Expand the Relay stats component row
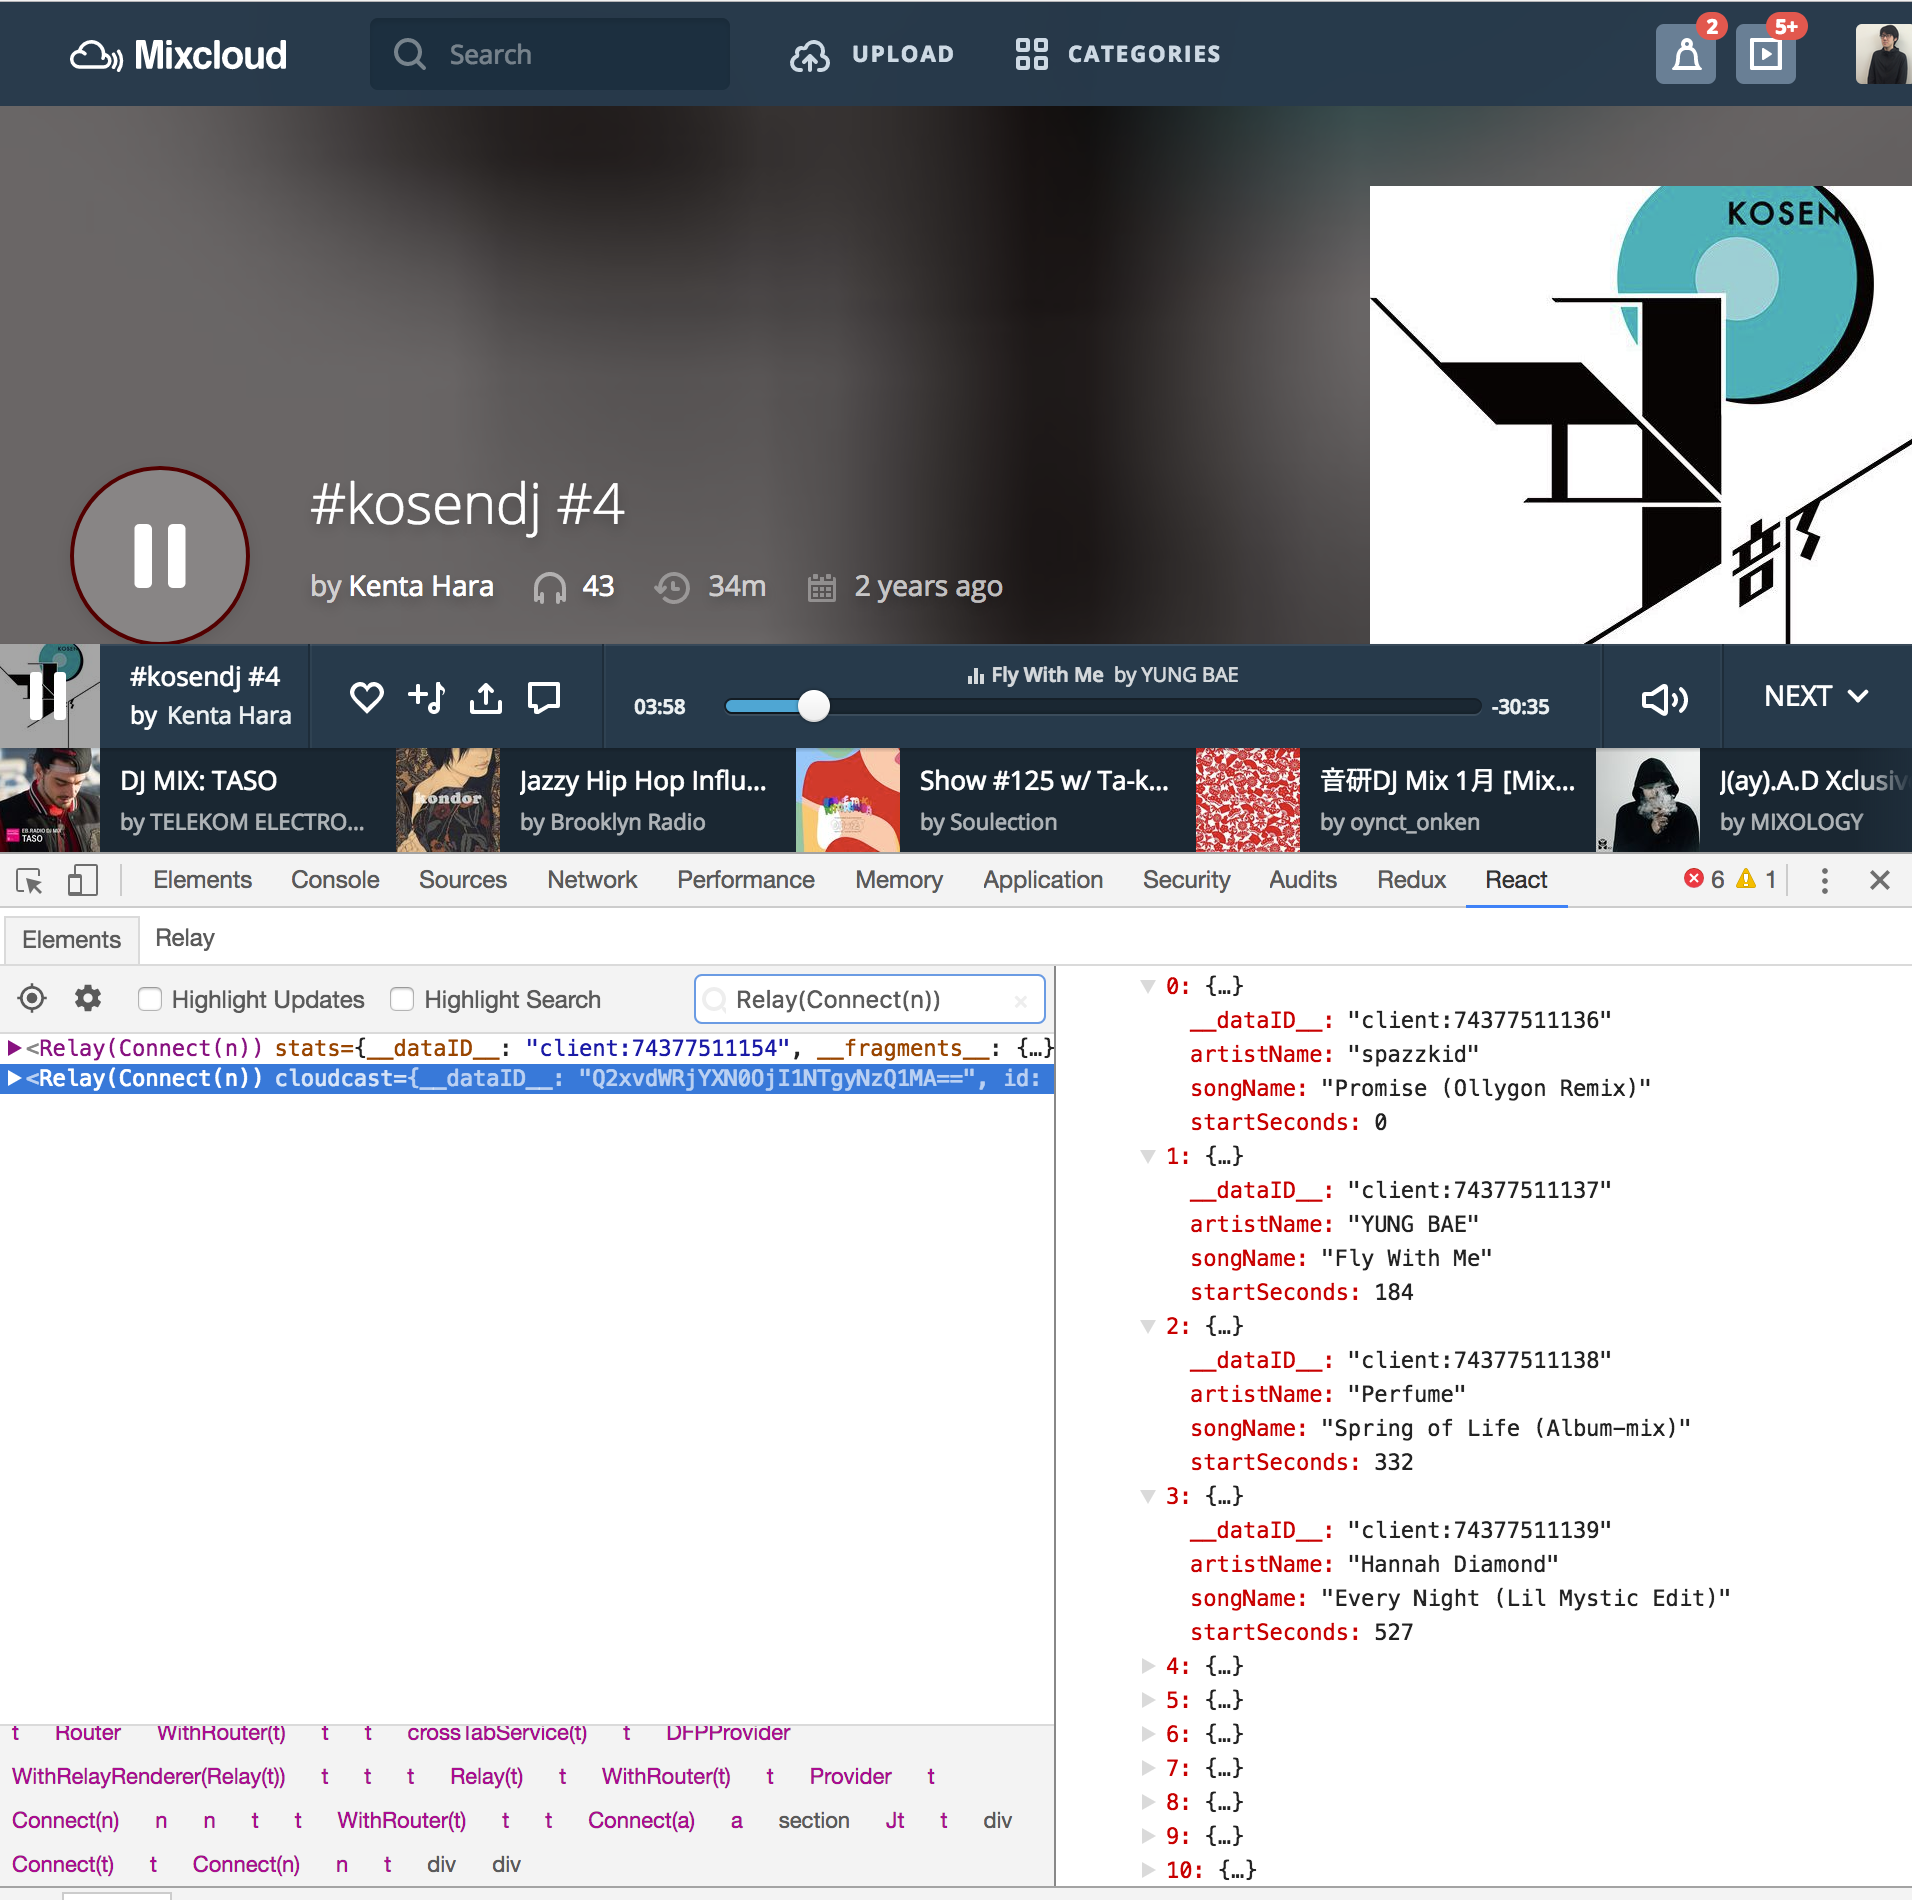 [x=14, y=1048]
